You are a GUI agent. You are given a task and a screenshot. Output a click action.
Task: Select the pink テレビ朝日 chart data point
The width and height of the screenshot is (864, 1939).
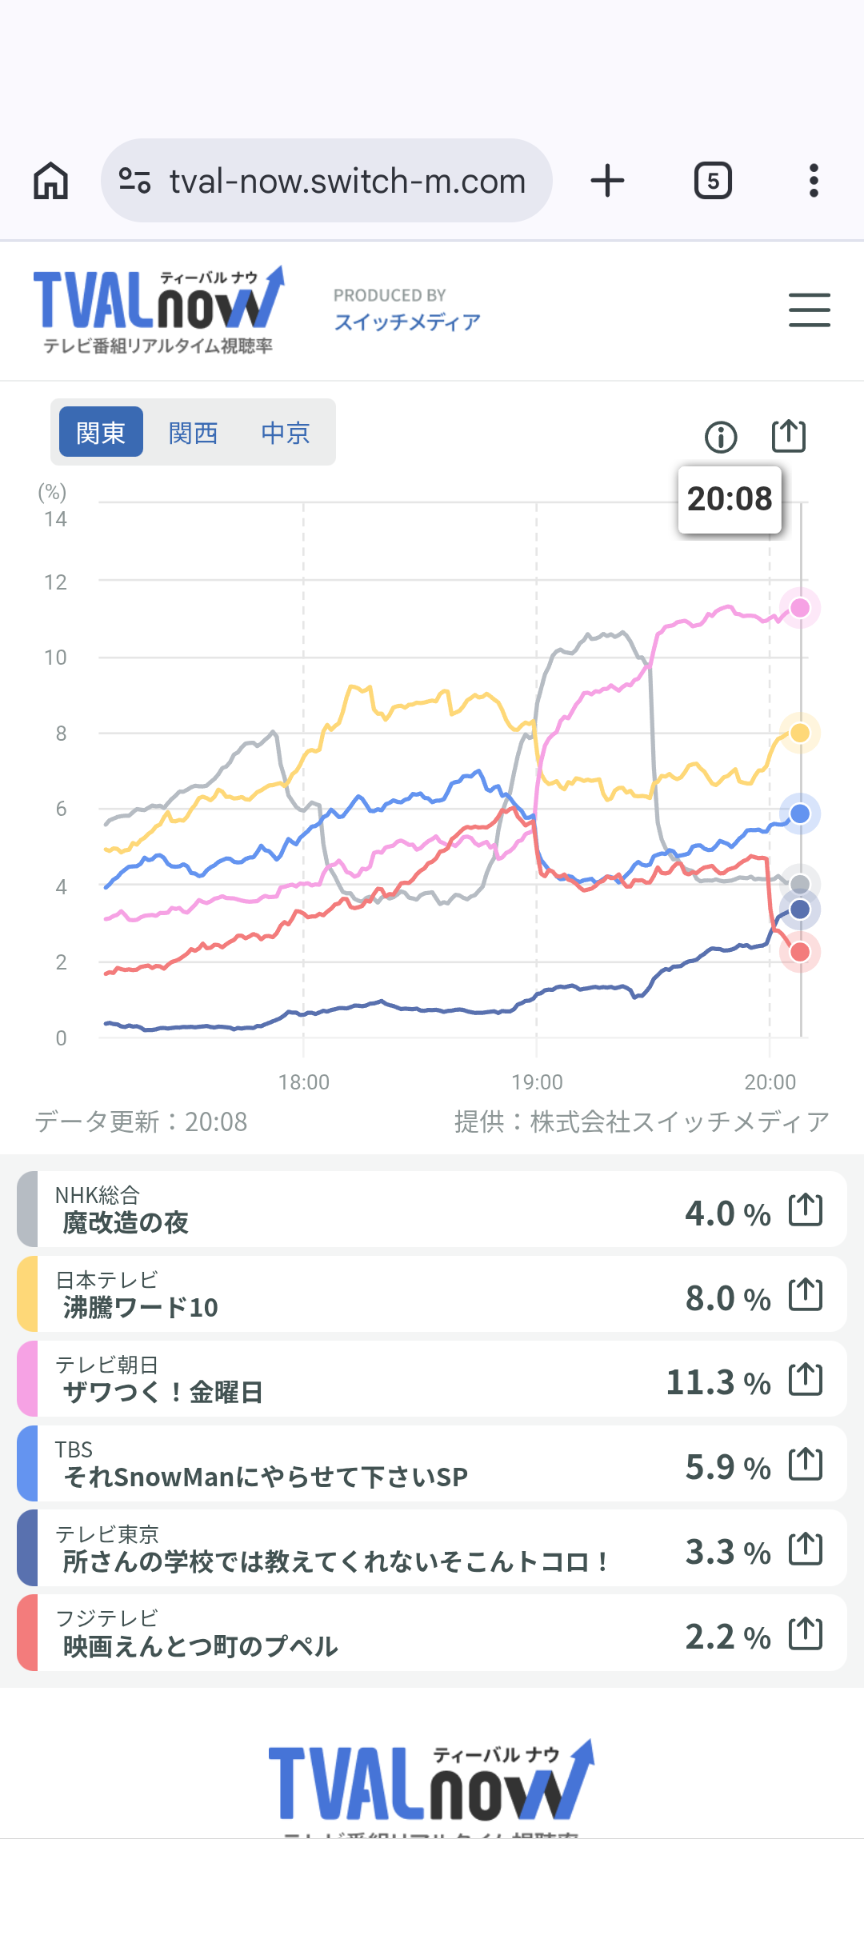coord(800,608)
